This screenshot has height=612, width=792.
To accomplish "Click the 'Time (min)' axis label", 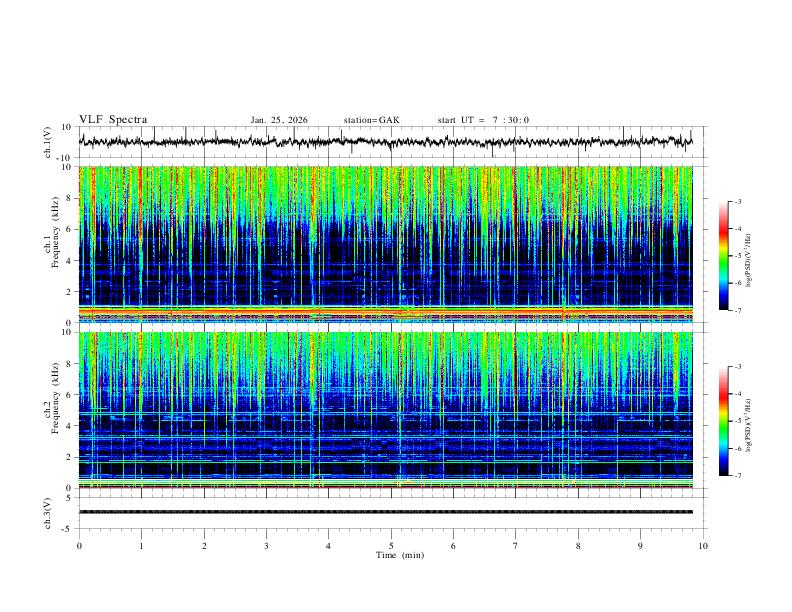I will [400, 555].
